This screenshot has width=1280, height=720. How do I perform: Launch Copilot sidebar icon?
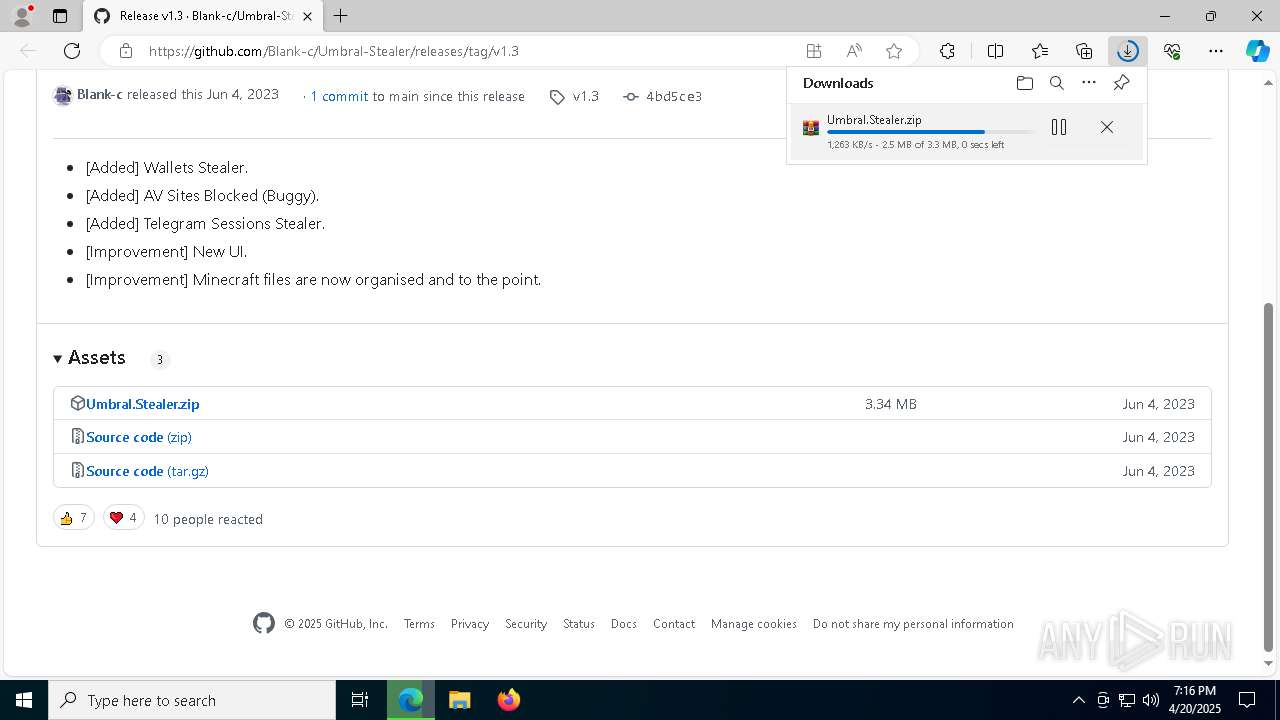click(x=1257, y=51)
